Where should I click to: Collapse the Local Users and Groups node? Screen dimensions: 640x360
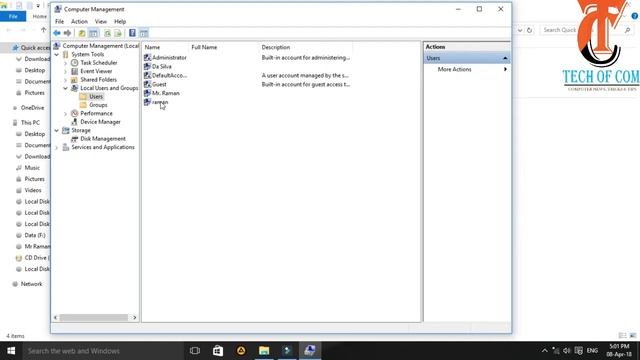click(x=65, y=88)
